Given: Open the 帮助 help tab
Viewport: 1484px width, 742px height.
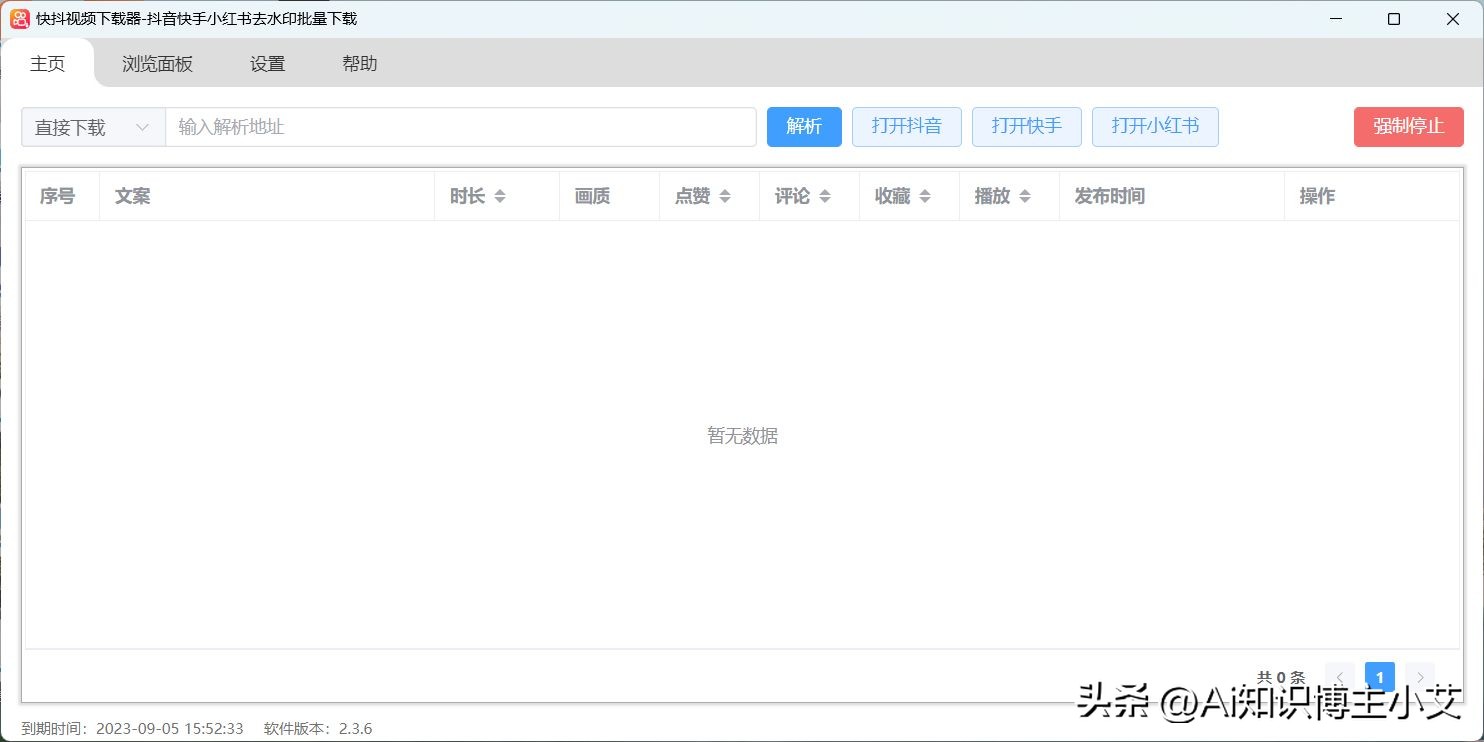Looking at the screenshot, I should 359,63.
